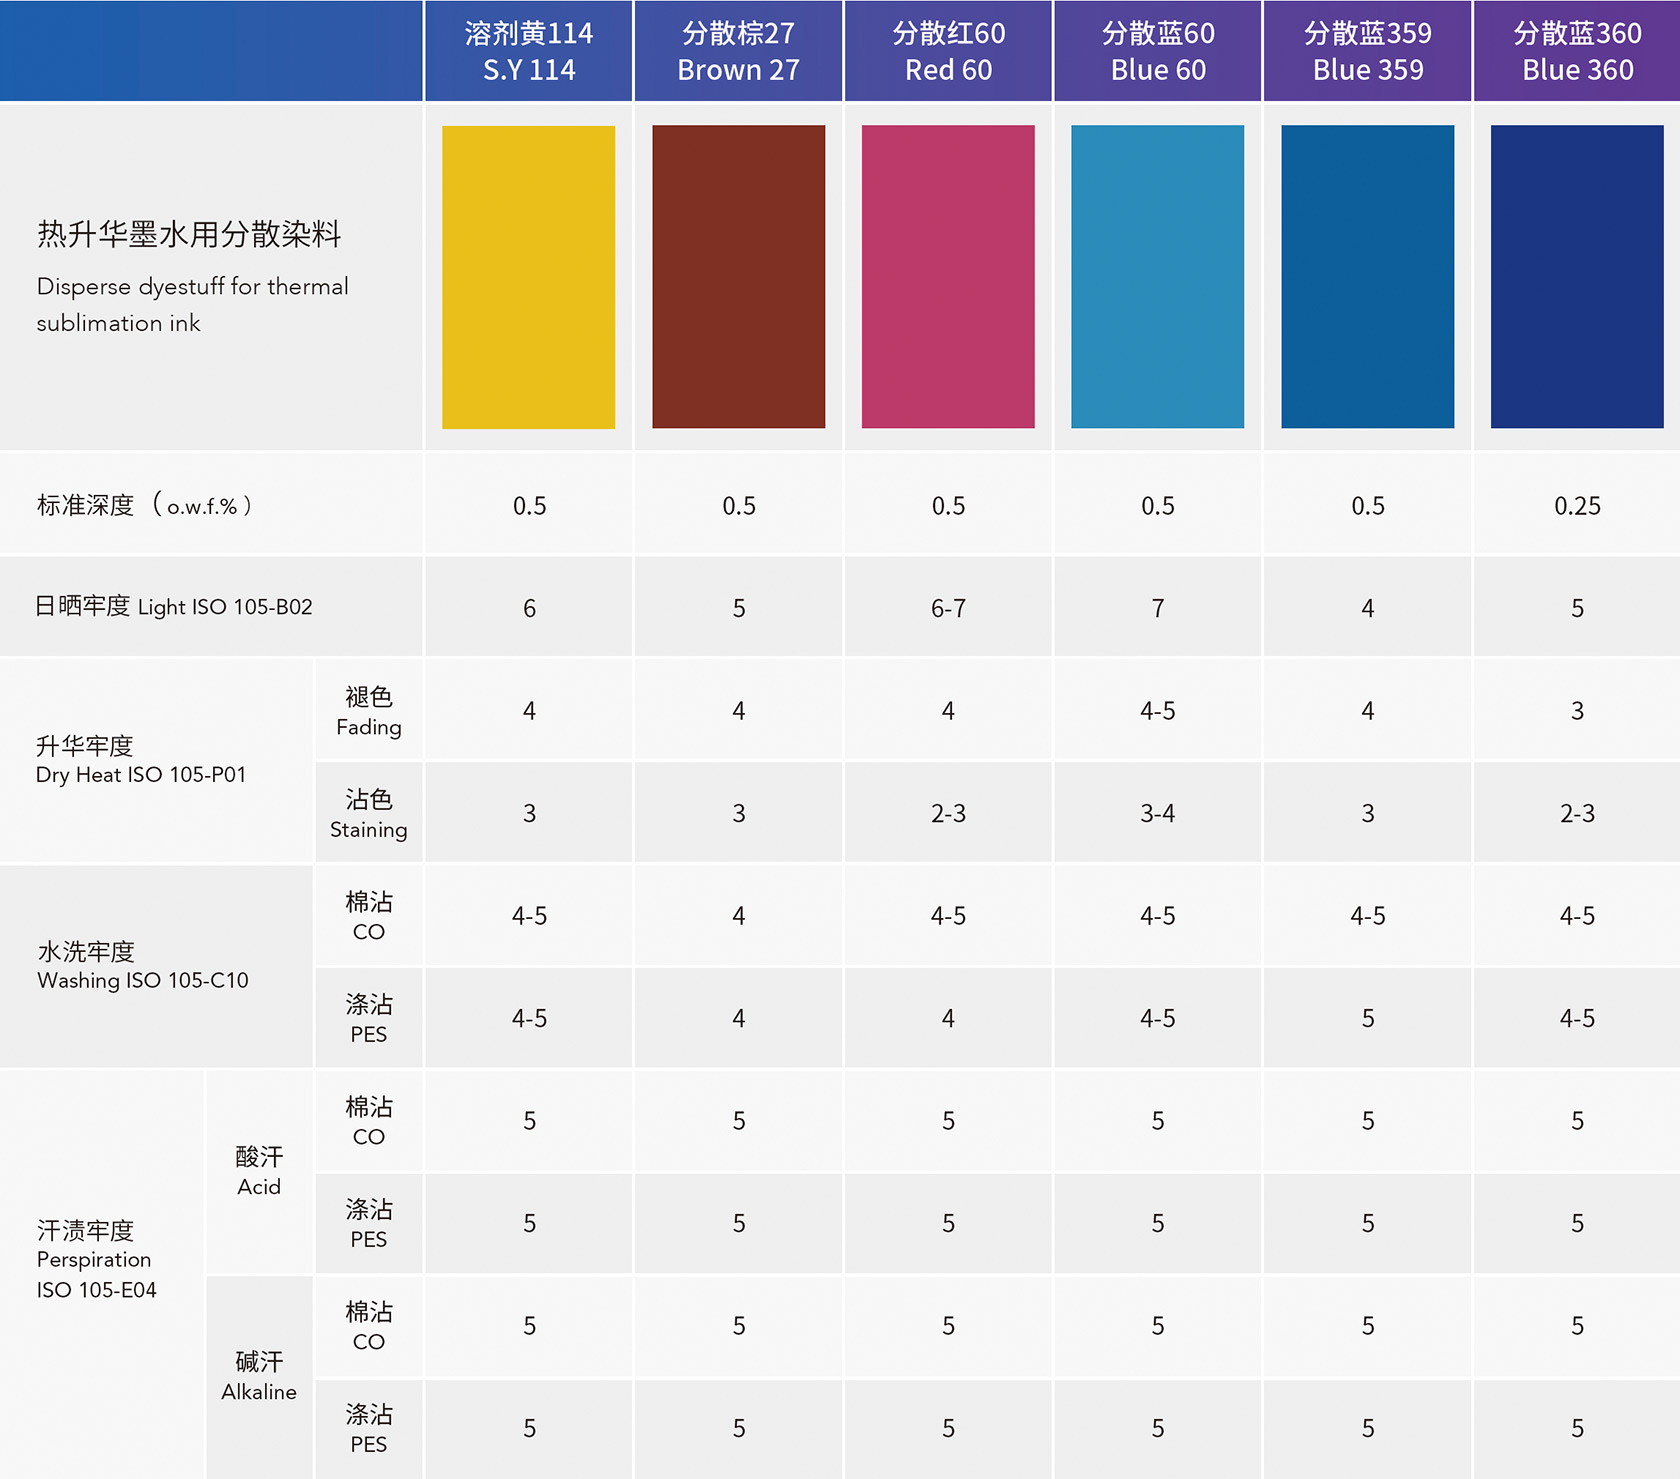Select the Brown 27 column header
Image resolution: width=1680 pixels, height=1479 pixels.
point(738,51)
